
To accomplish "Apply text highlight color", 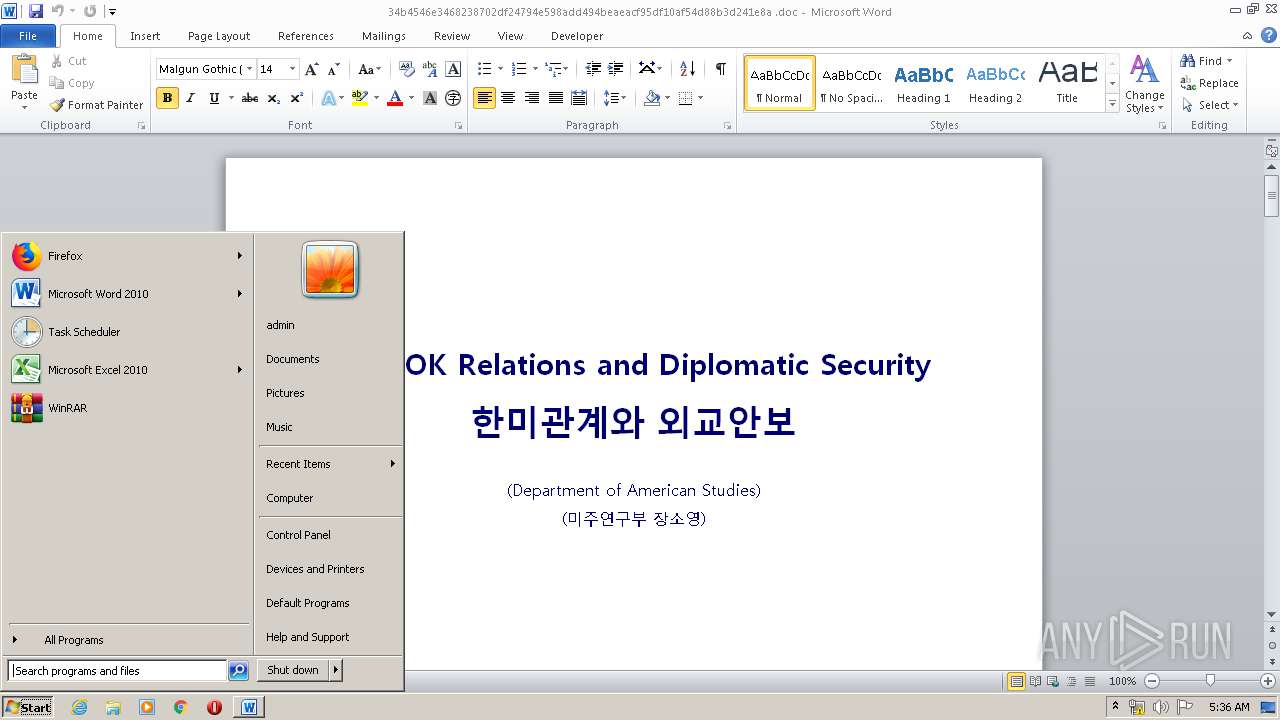I will coord(360,98).
